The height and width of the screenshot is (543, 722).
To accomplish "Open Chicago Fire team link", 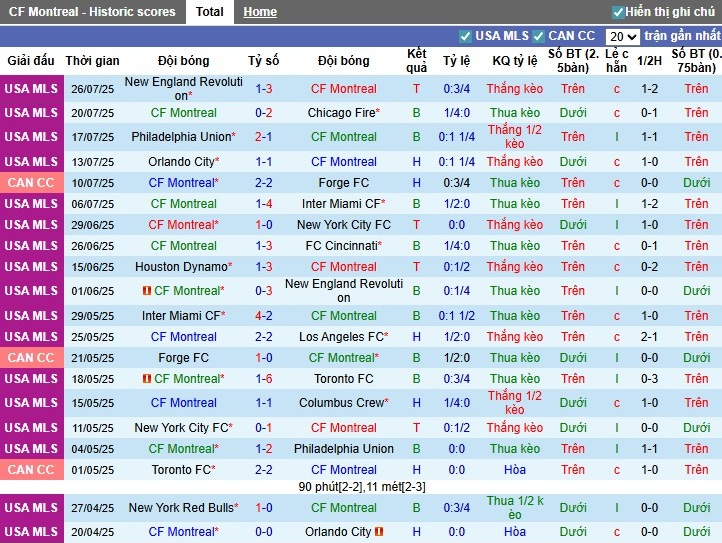I will pyautogui.click(x=341, y=113).
